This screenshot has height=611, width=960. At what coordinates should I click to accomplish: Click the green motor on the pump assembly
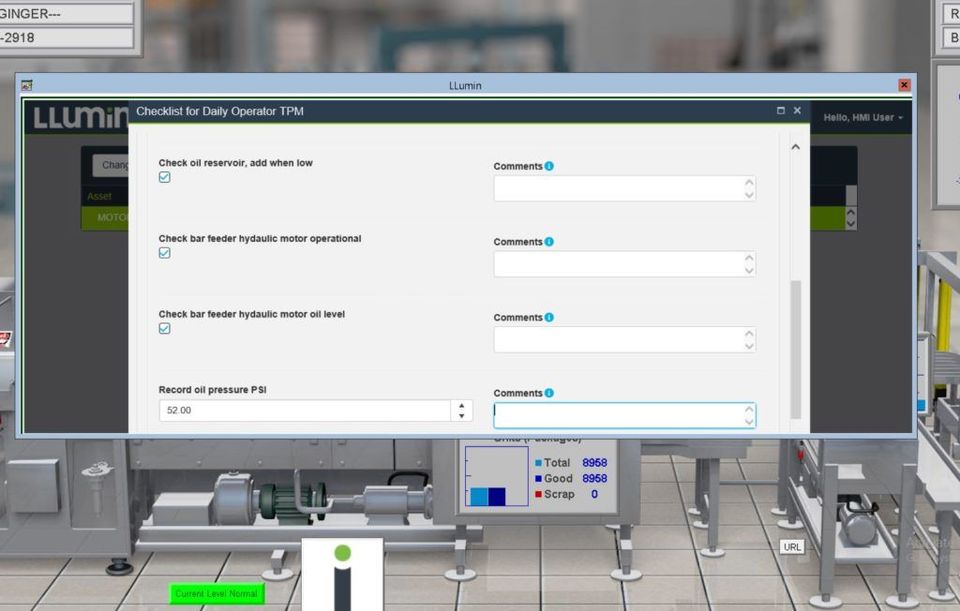coord(293,502)
